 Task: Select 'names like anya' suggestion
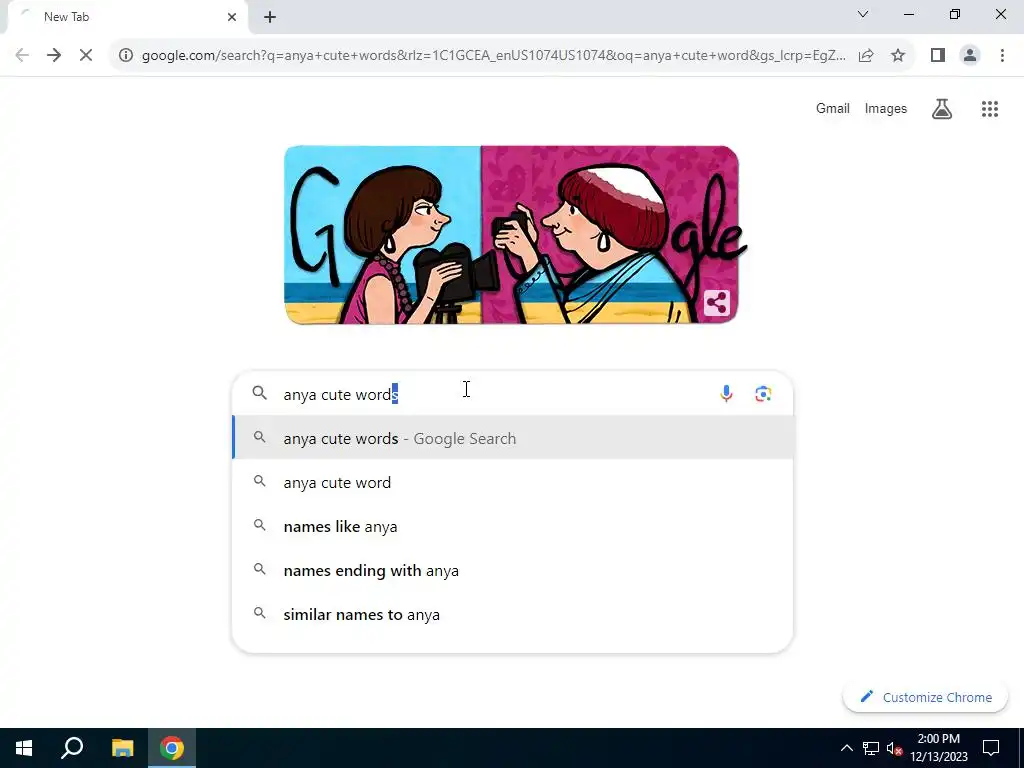click(x=513, y=526)
